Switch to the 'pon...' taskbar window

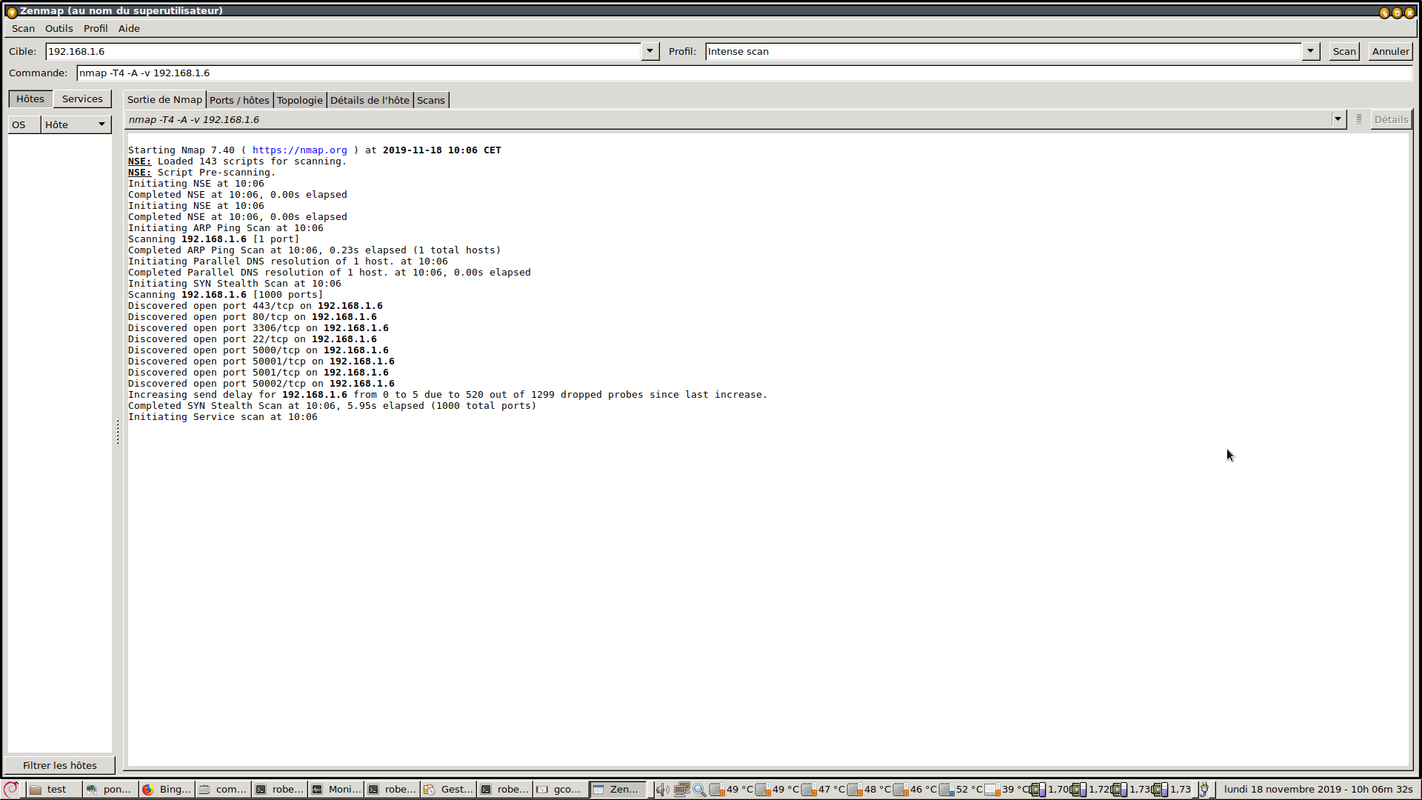[x=110, y=789]
